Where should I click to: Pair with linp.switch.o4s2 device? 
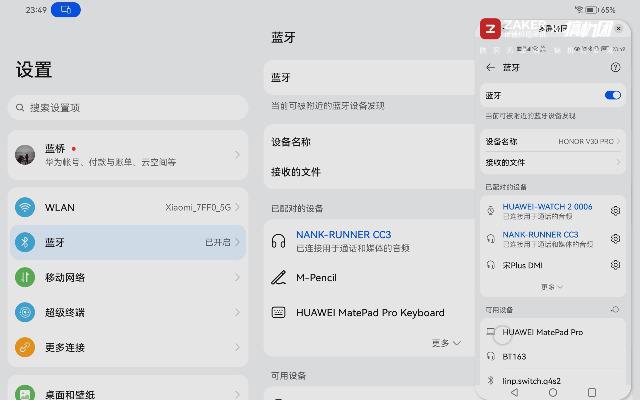(x=553, y=380)
